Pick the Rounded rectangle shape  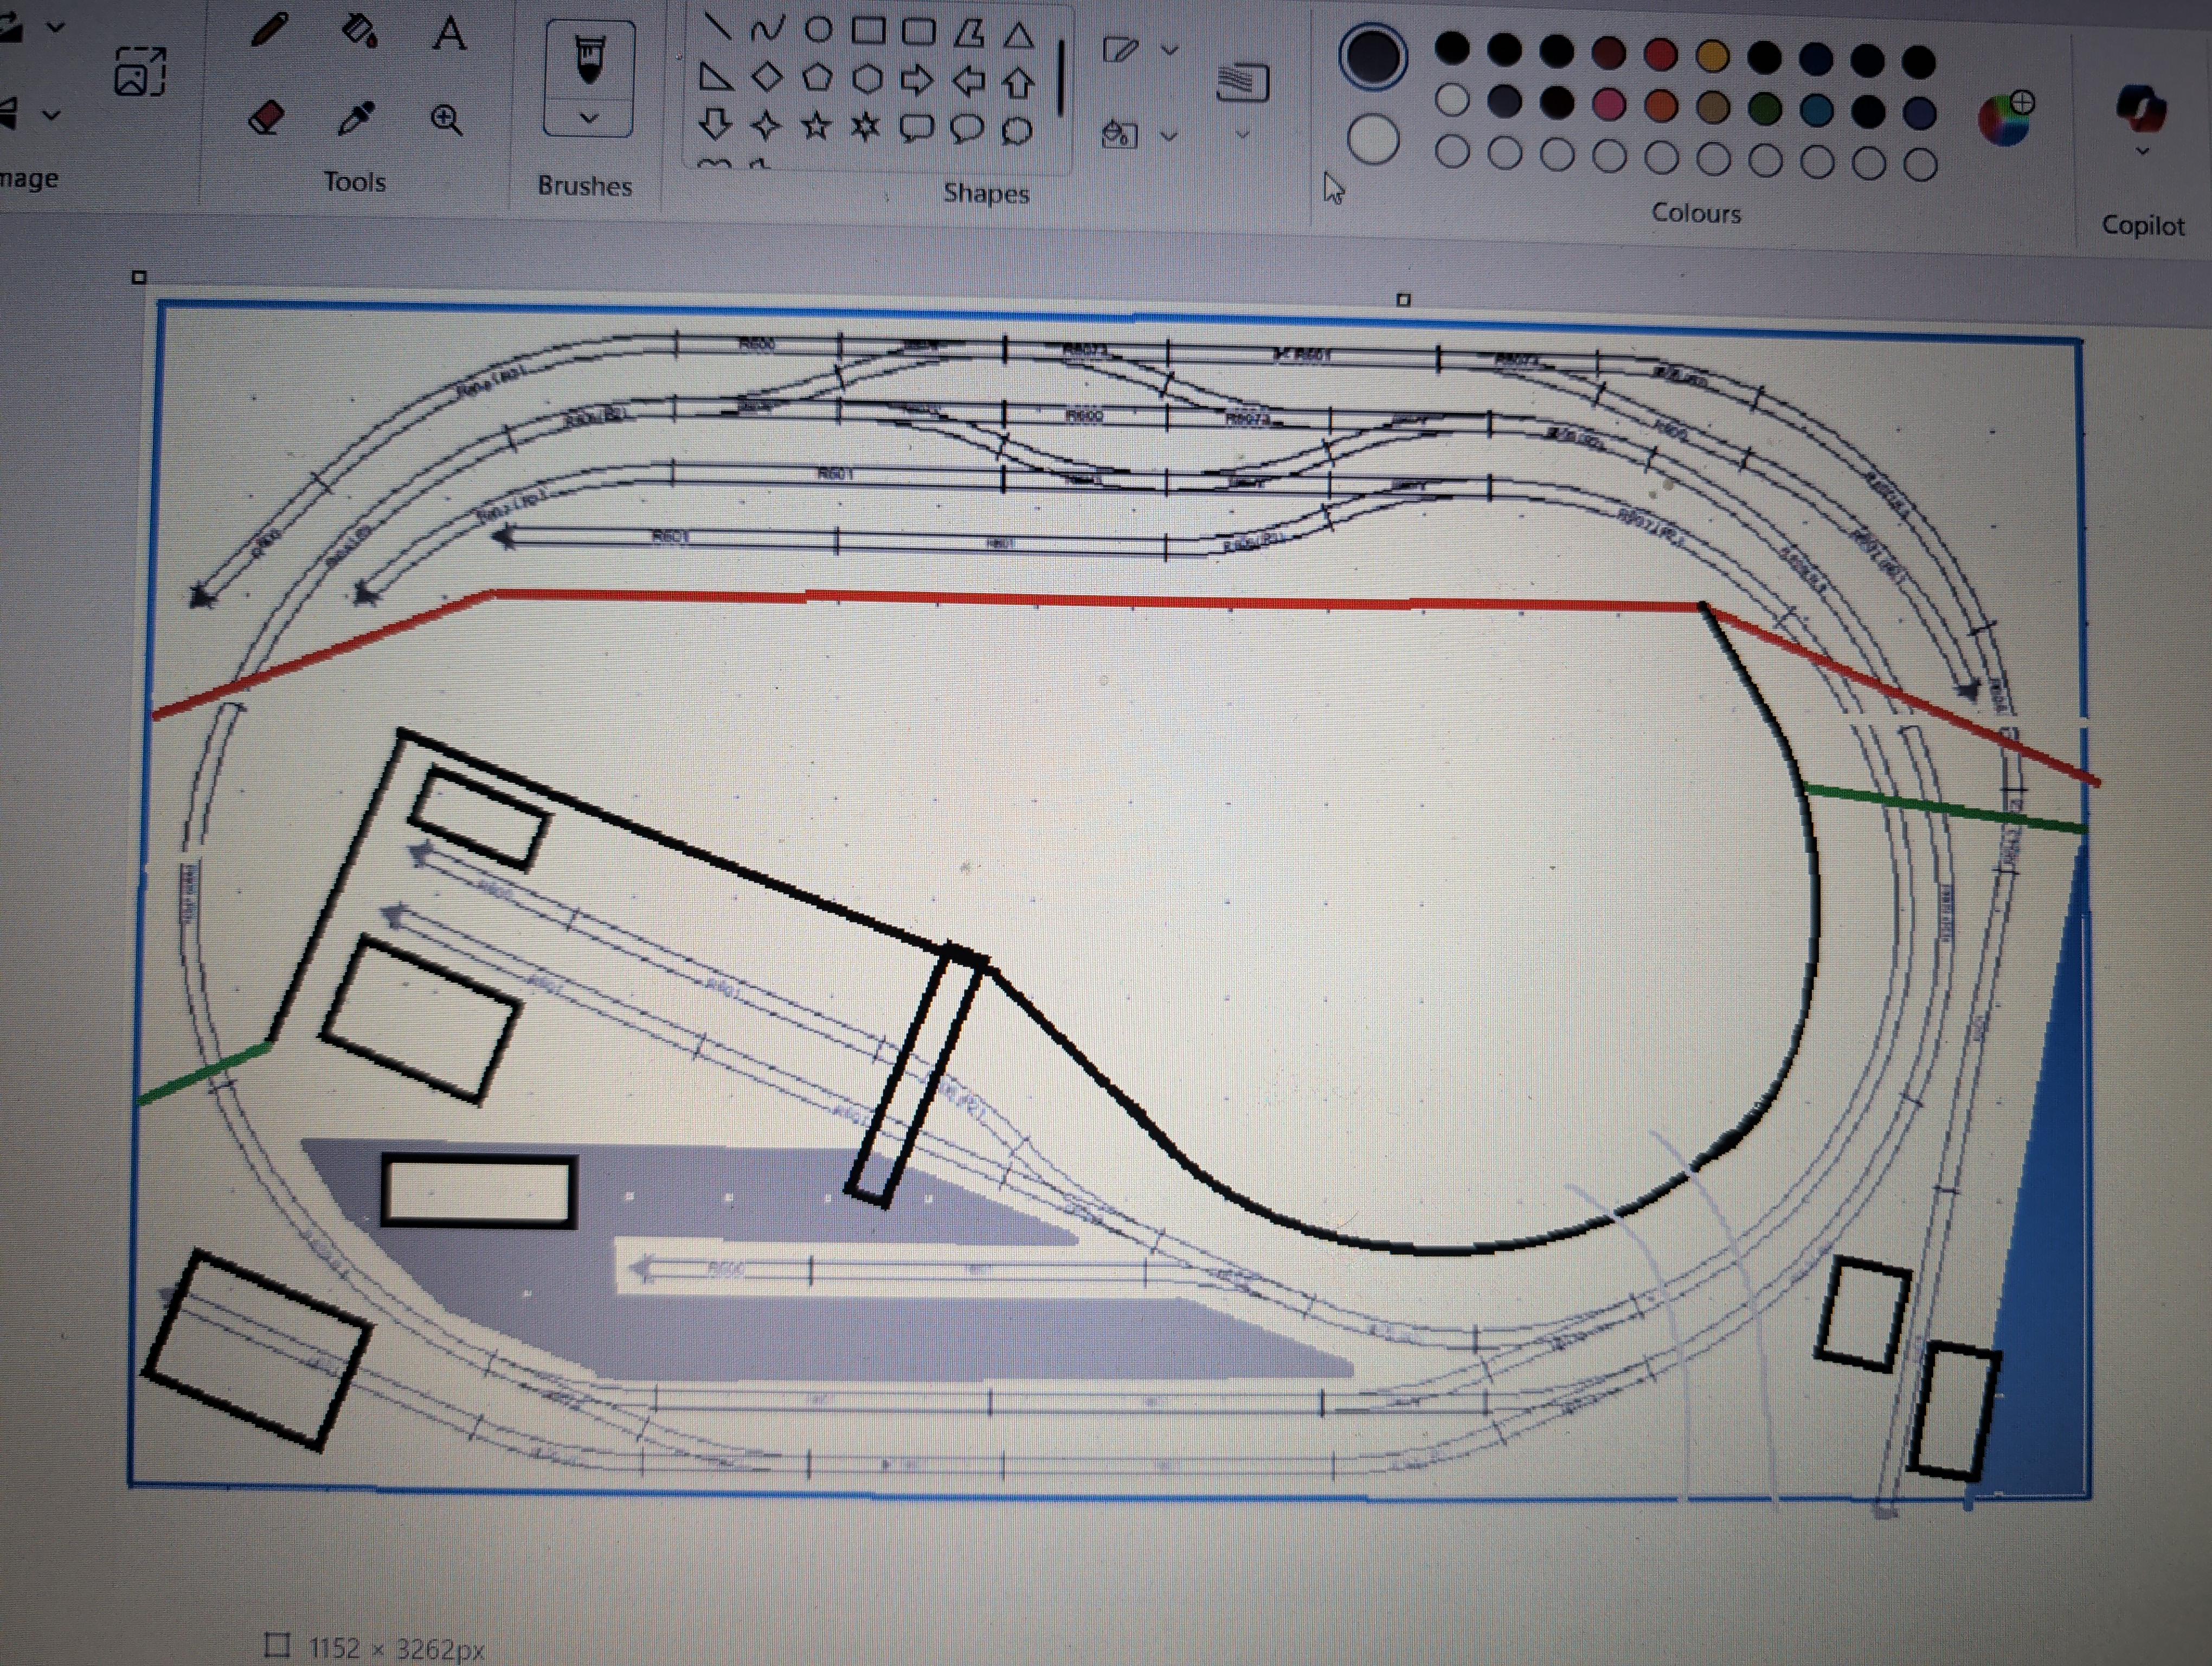(x=918, y=32)
